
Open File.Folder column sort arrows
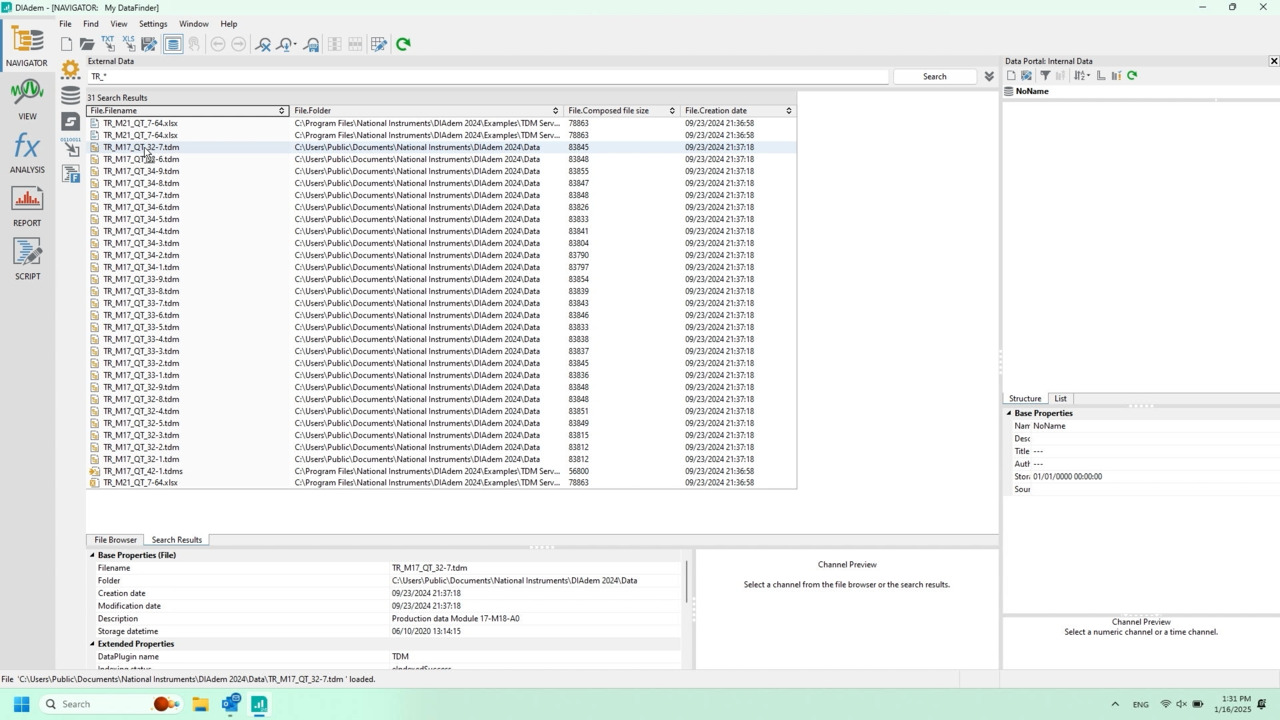(555, 111)
